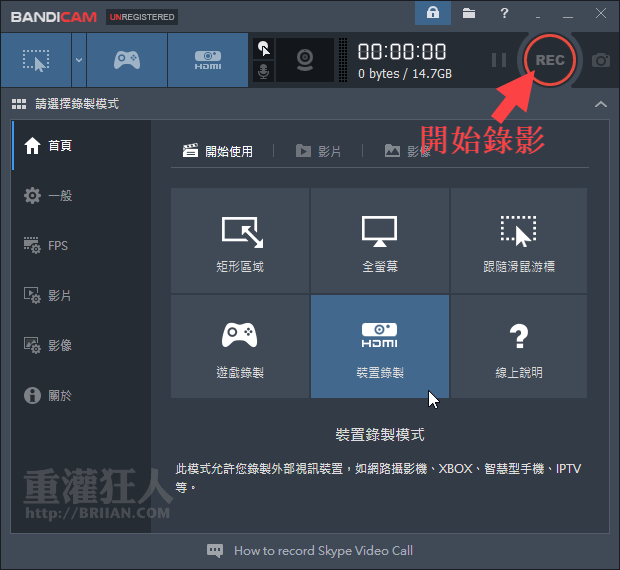Image resolution: width=620 pixels, height=570 pixels.
Task: Open How to record Skype Video Call link
Action: (x=322, y=550)
